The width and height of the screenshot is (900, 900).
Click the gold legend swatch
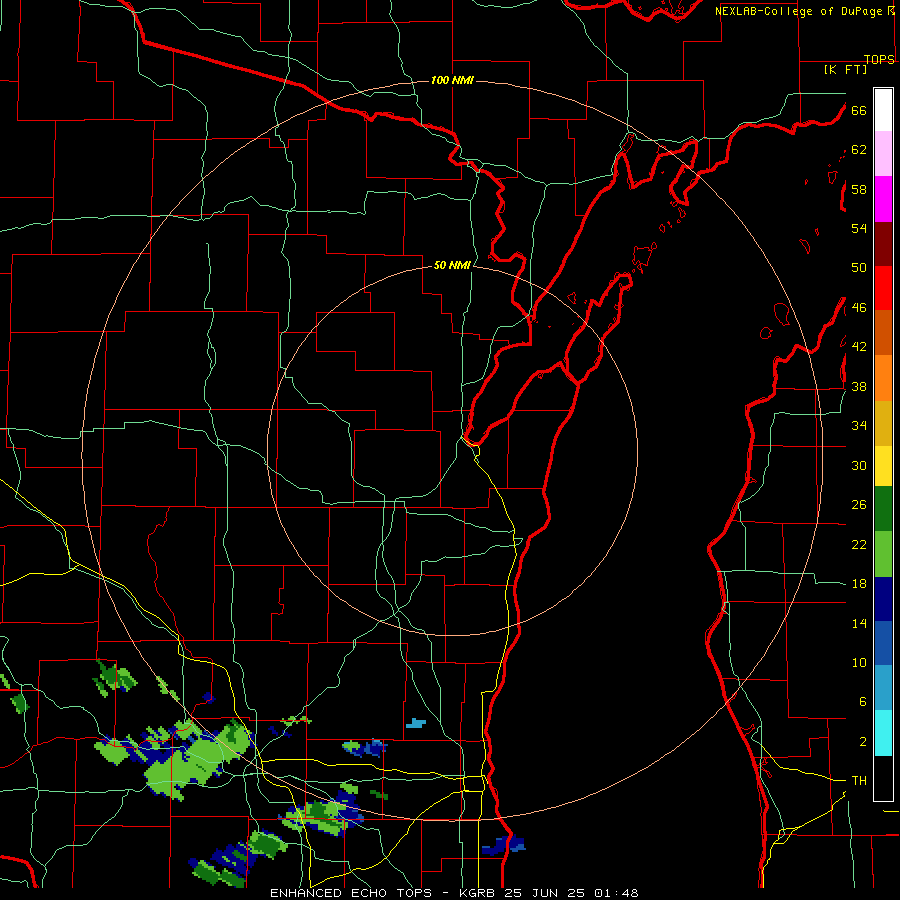(883, 423)
